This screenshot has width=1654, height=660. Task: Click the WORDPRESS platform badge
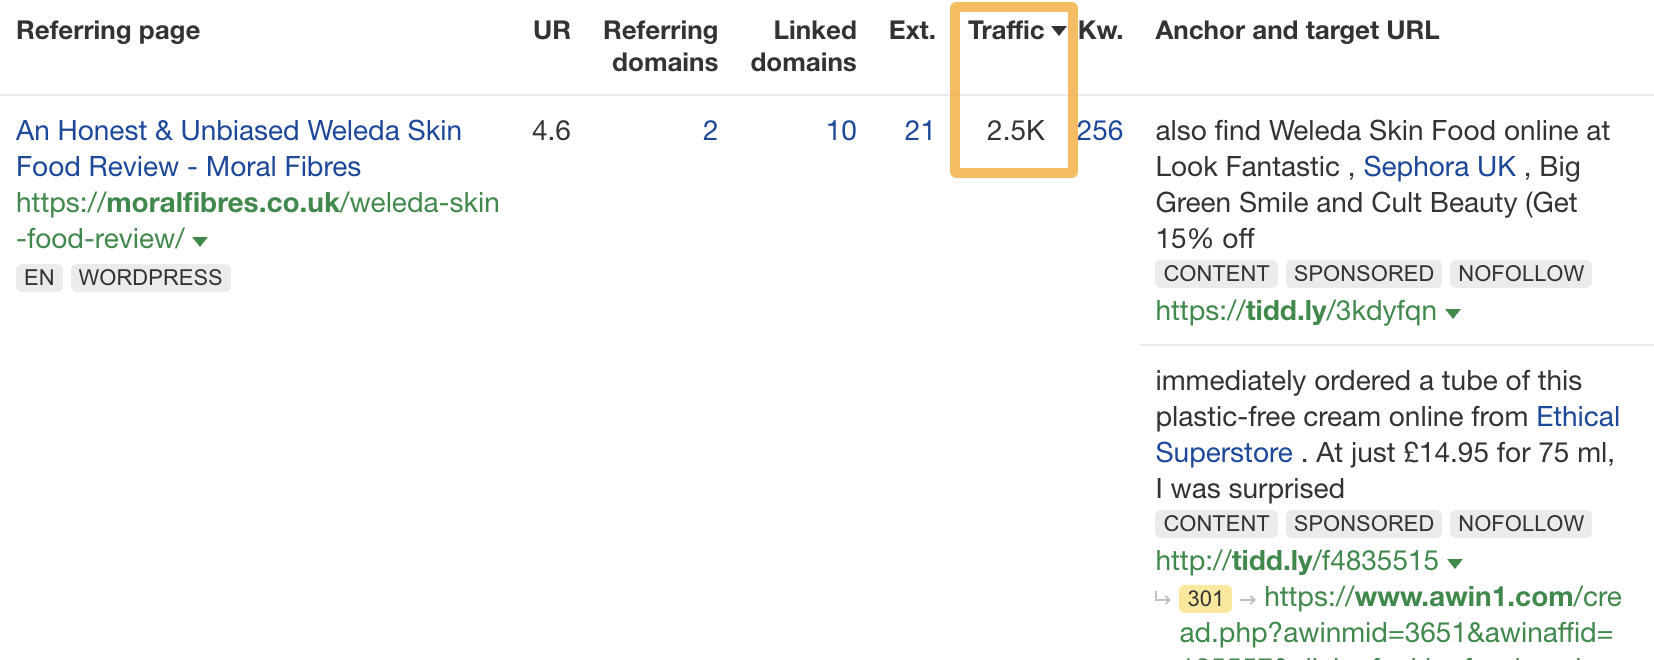click(x=150, y=277)
